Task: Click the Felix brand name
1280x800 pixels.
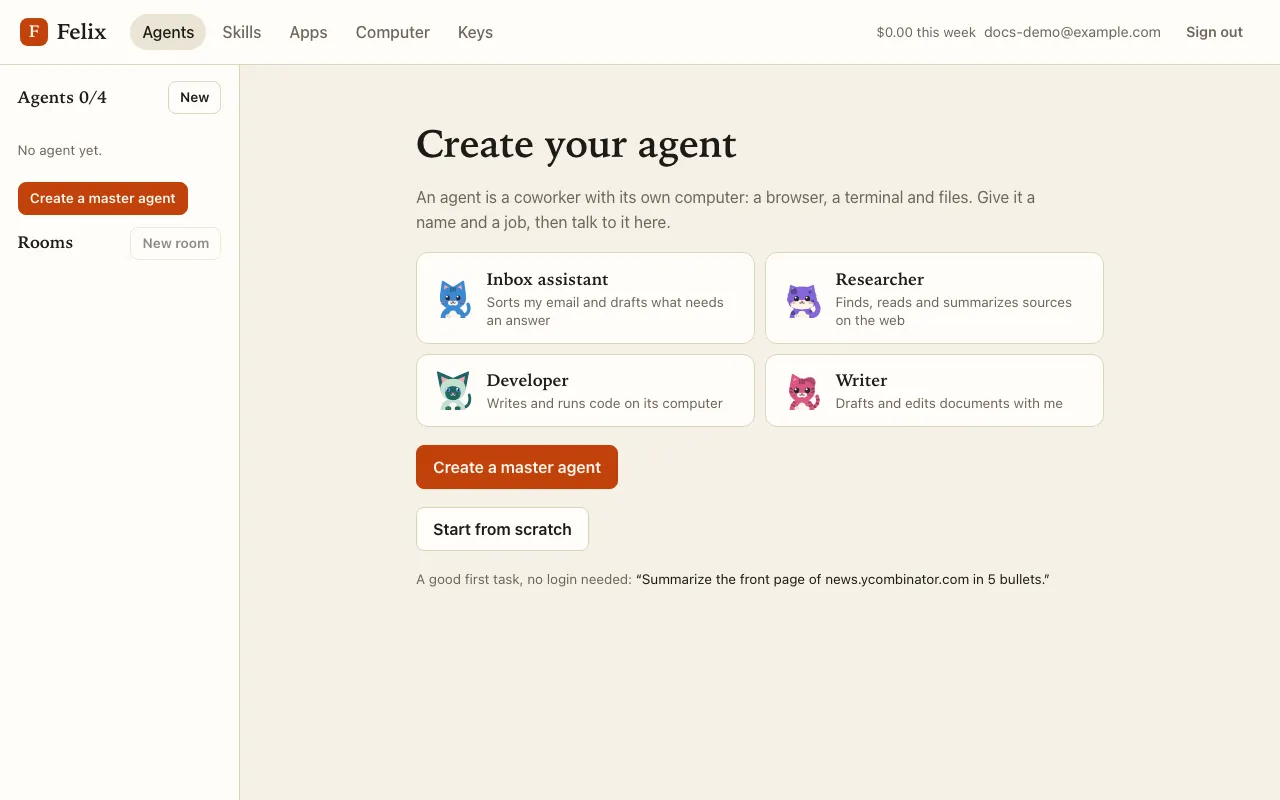Action: (81, 32)
